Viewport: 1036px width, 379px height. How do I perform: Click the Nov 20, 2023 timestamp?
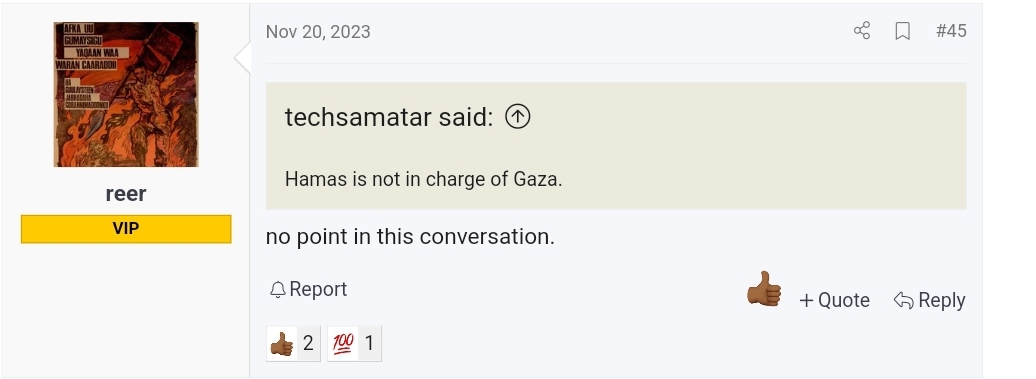pos(318,32)
